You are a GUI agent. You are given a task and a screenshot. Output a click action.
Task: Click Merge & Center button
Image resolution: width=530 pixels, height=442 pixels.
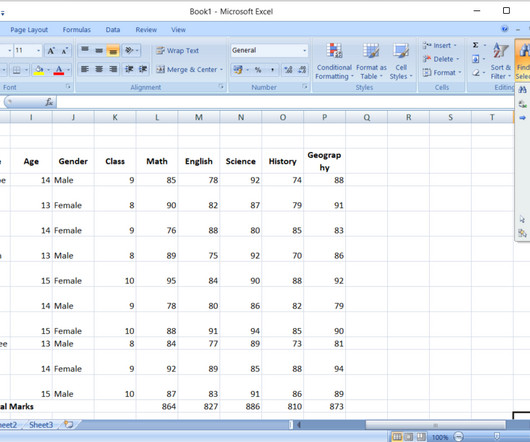(x=186, y=70)
